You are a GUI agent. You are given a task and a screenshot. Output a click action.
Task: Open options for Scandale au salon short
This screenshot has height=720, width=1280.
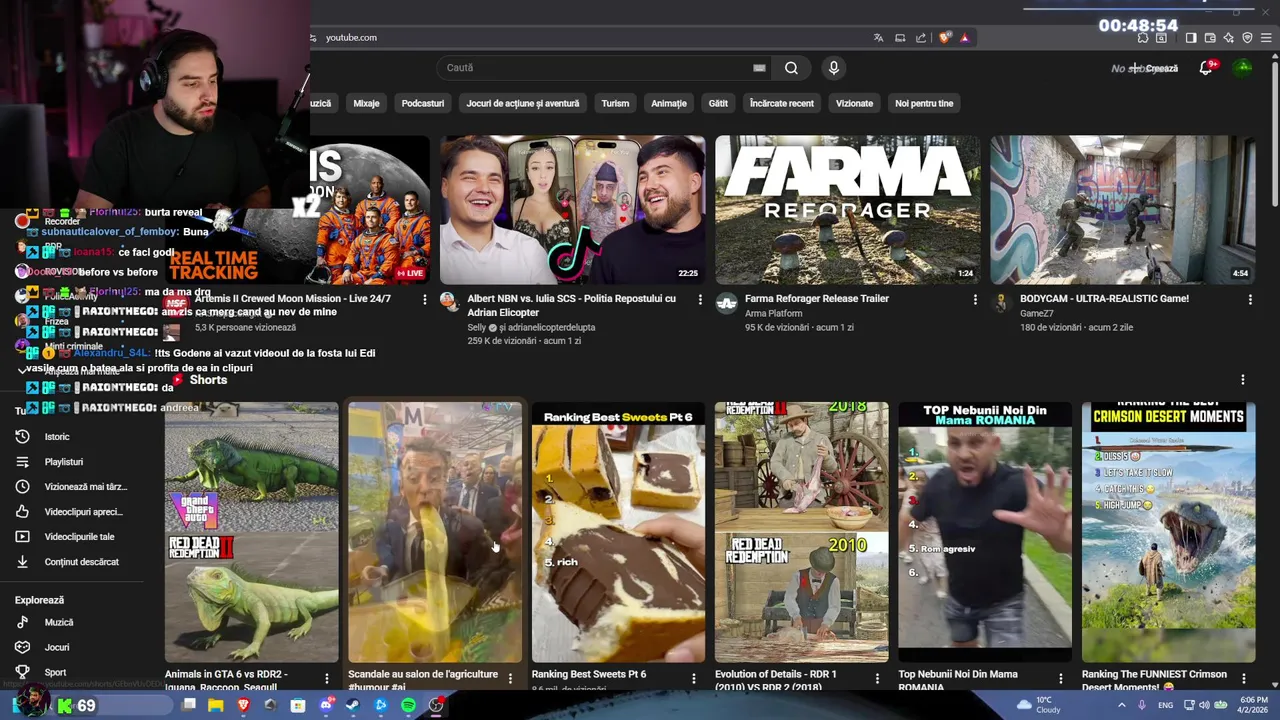510,679
